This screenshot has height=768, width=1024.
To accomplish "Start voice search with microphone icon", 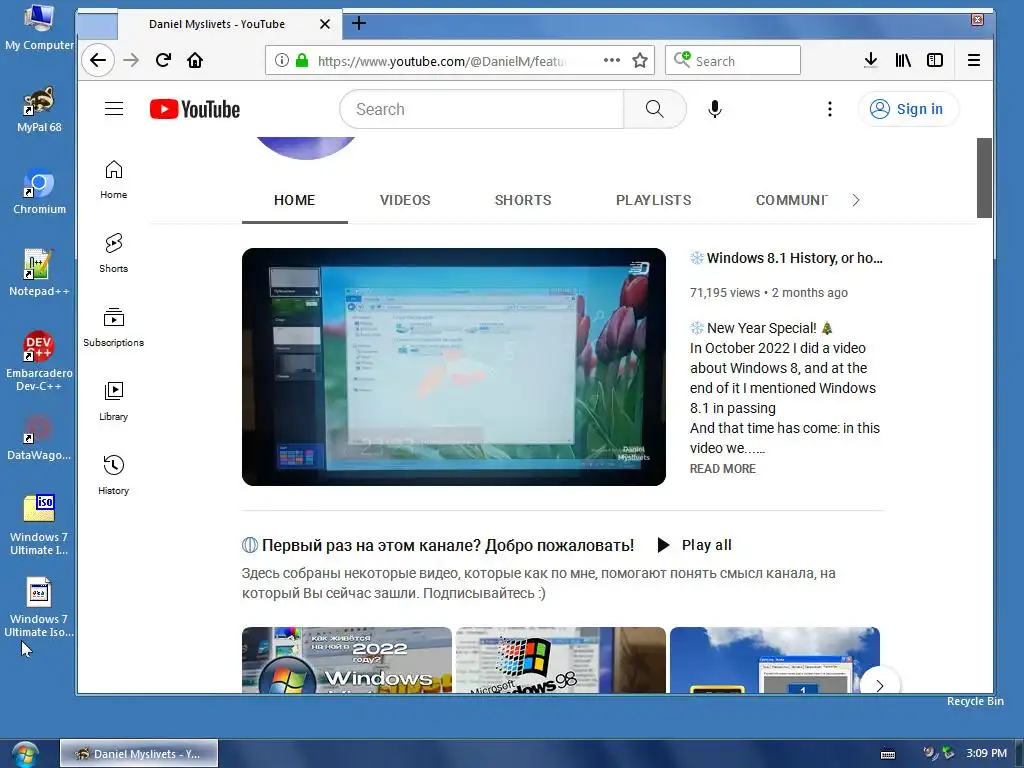I will pos(715,109).
